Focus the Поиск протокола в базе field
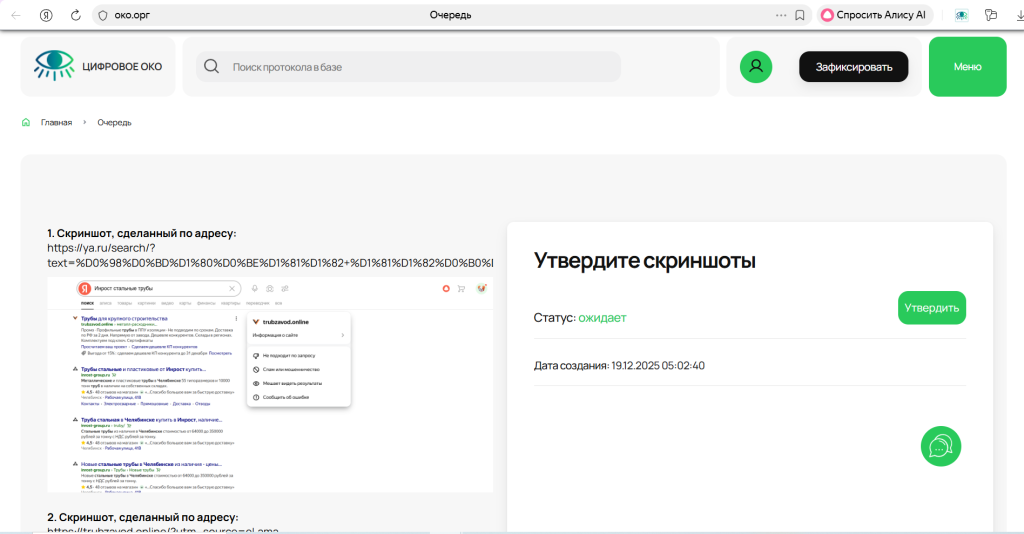Screen dimensions: 1024x534 pyautogui.click(x=420, y=67)
